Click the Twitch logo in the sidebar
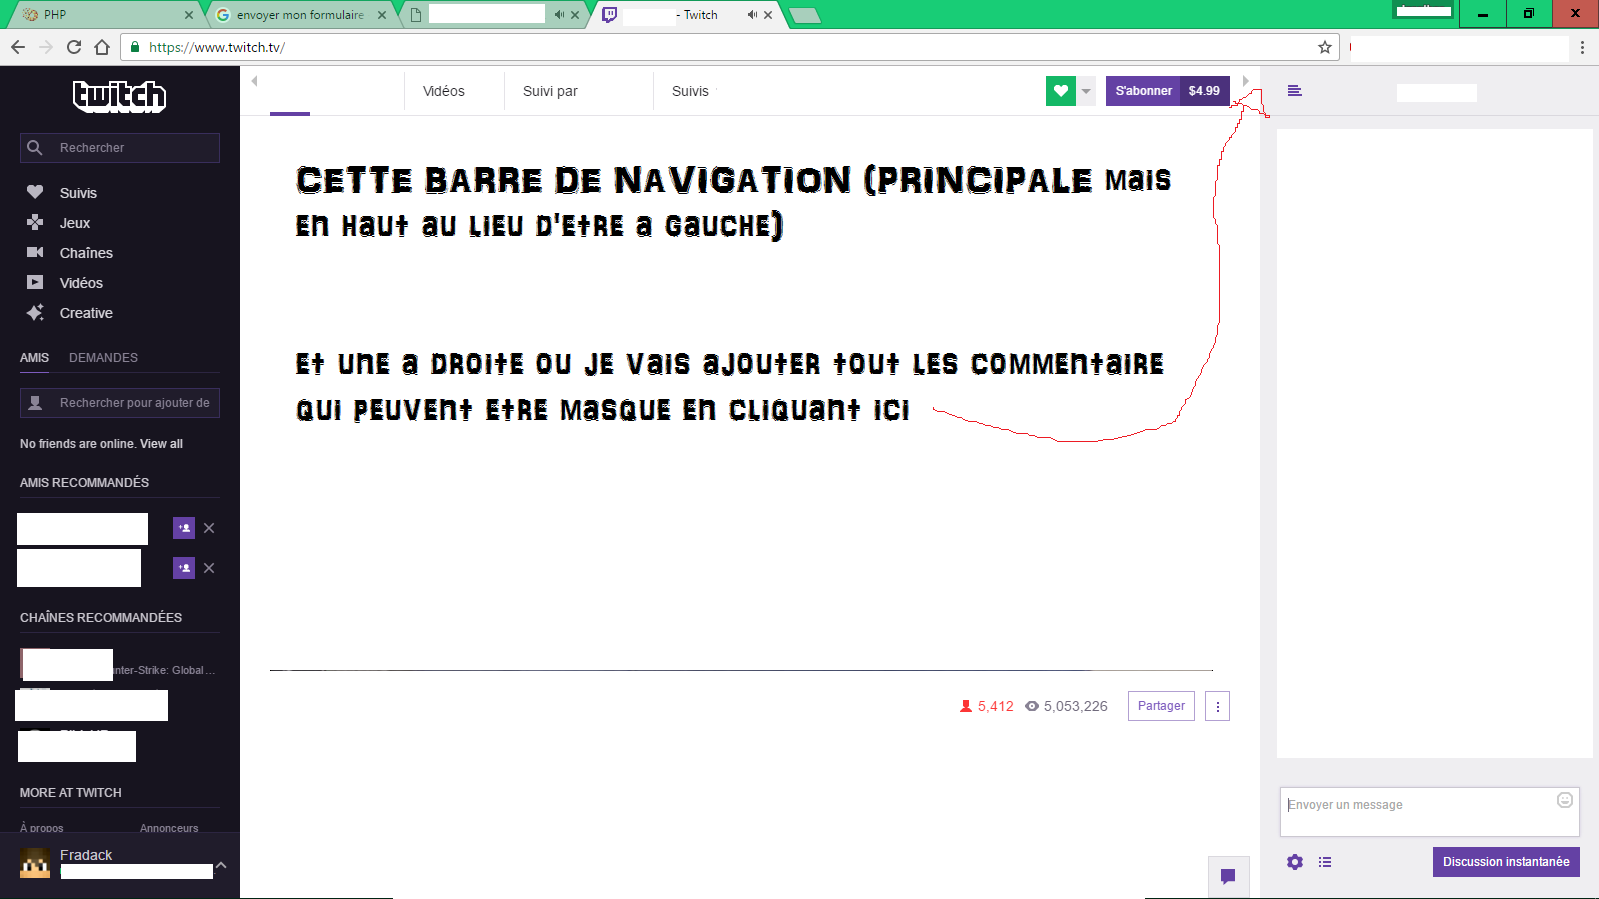Screen dimensions: 1599x899 point(119,96)
